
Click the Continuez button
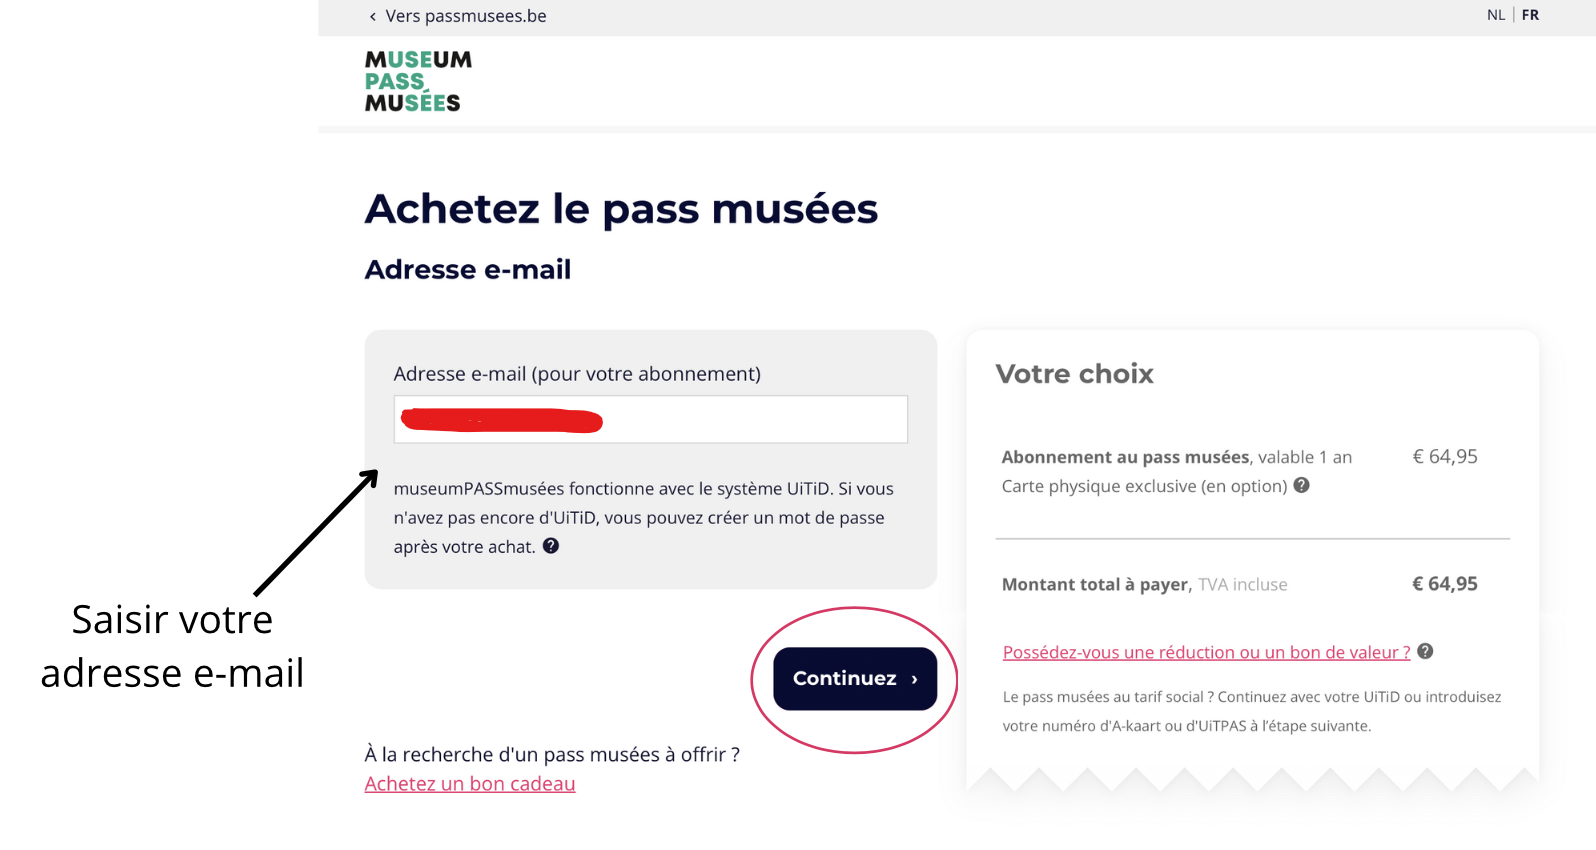855,679
